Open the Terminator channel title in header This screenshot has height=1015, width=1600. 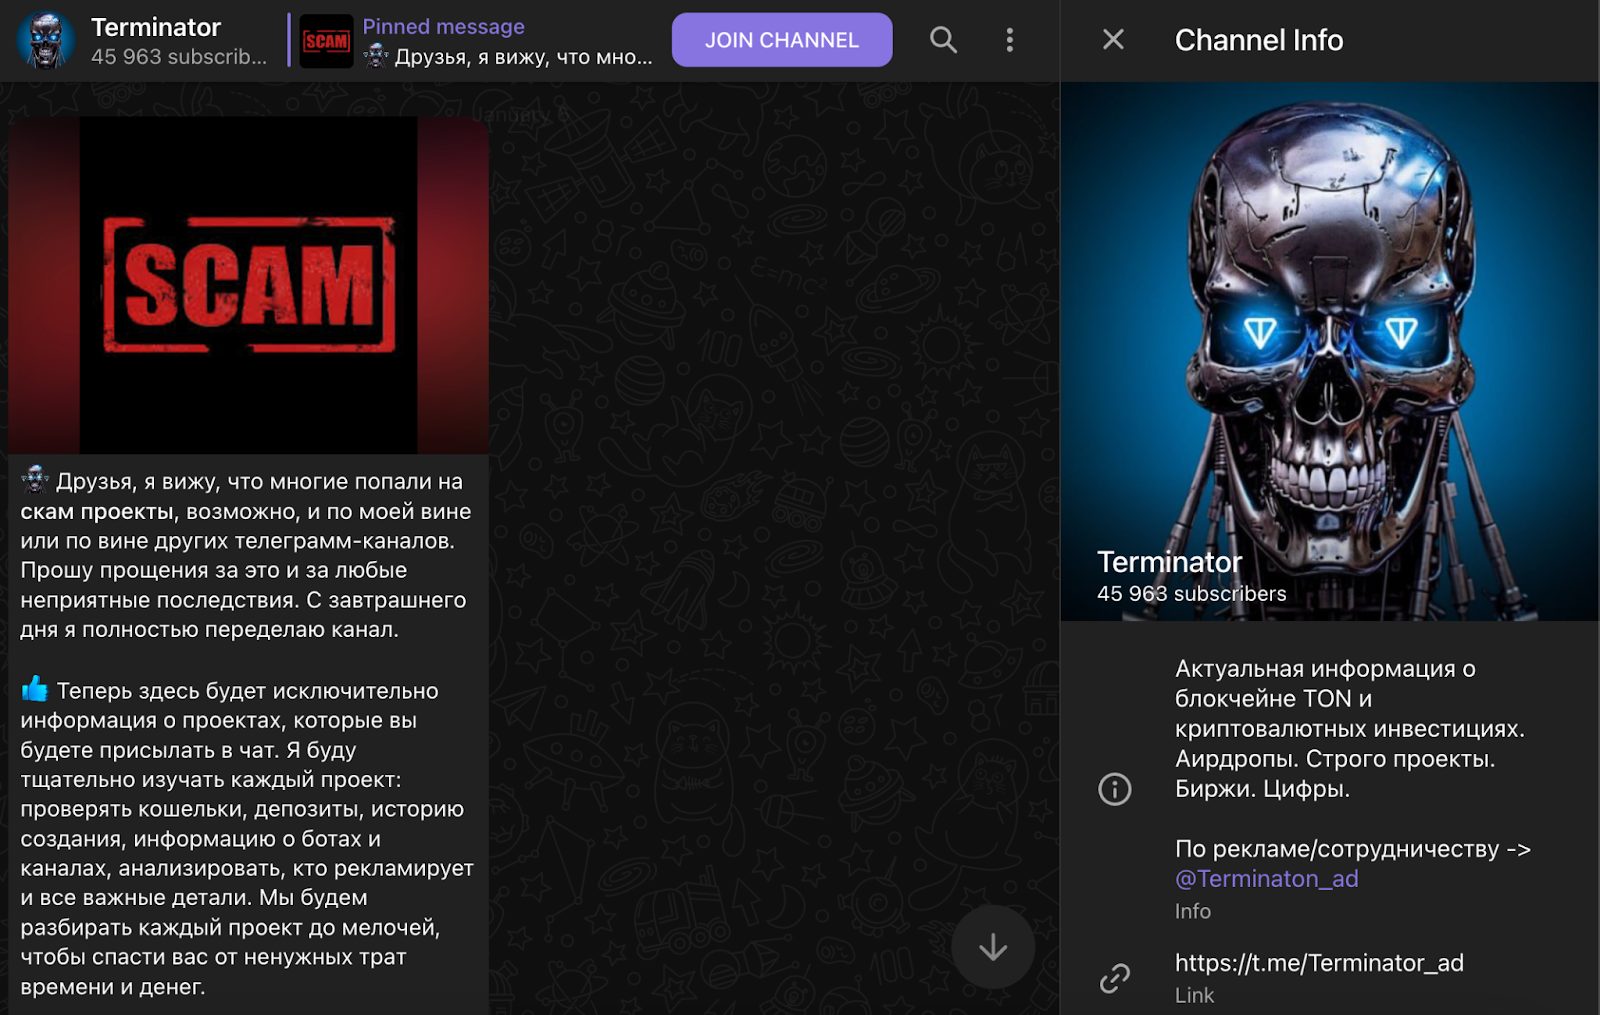tap(156, 27)
